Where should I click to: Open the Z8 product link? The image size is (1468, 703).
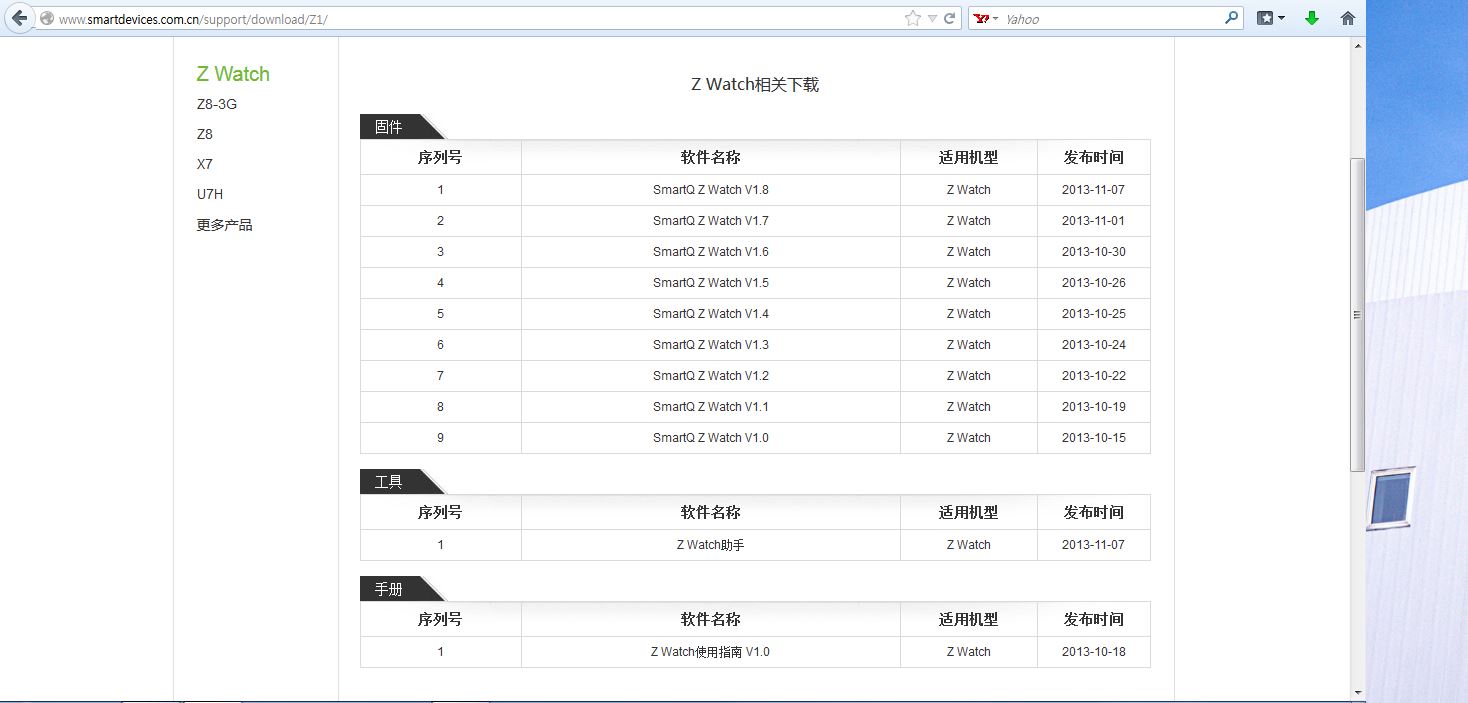coord(205,134)
